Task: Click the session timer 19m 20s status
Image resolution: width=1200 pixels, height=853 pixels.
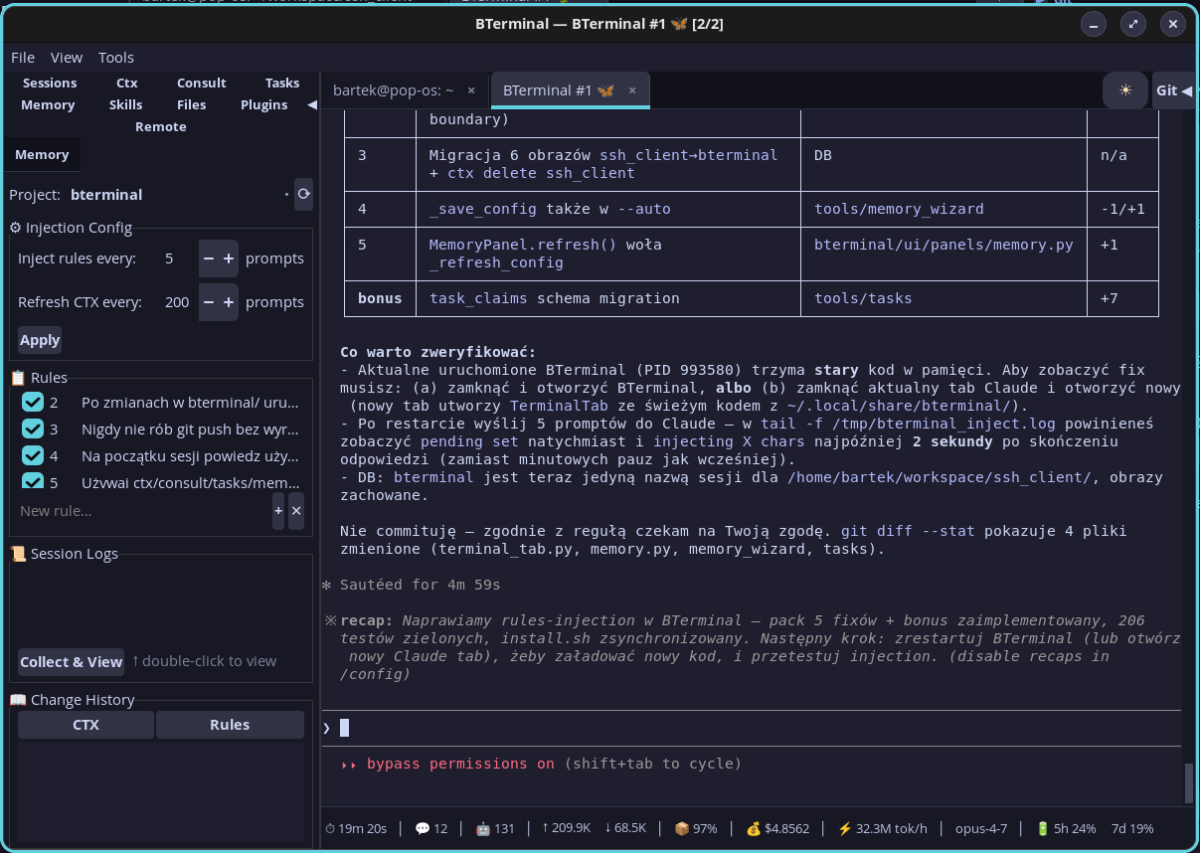Action: coord(356,829)
